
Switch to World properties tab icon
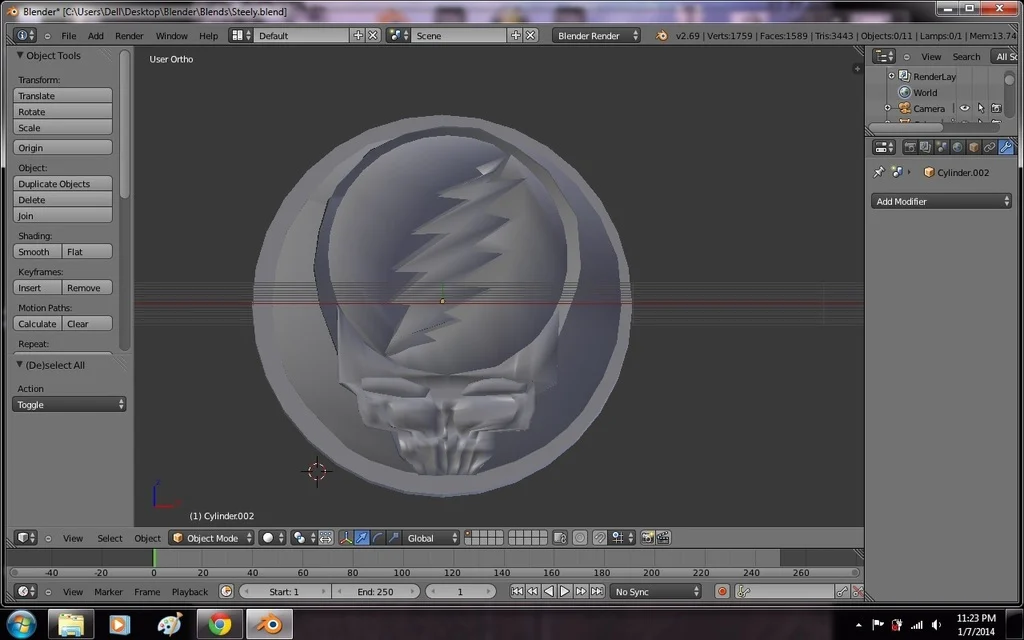coord(957,147)
